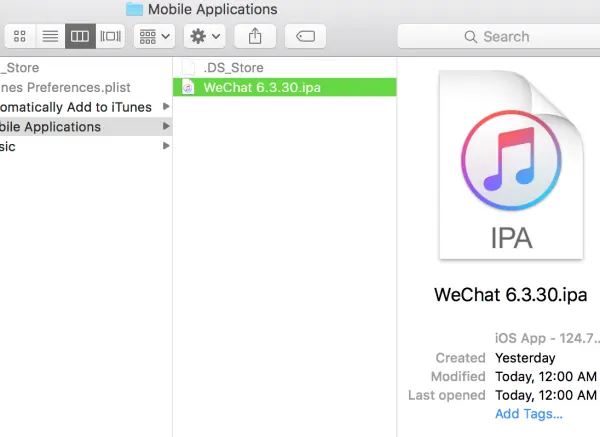Image resolution: width=600 pixels, height=437 pixels.
Task: Expand Automatically Add to iTunes arrow
Action: coord(166,106)
